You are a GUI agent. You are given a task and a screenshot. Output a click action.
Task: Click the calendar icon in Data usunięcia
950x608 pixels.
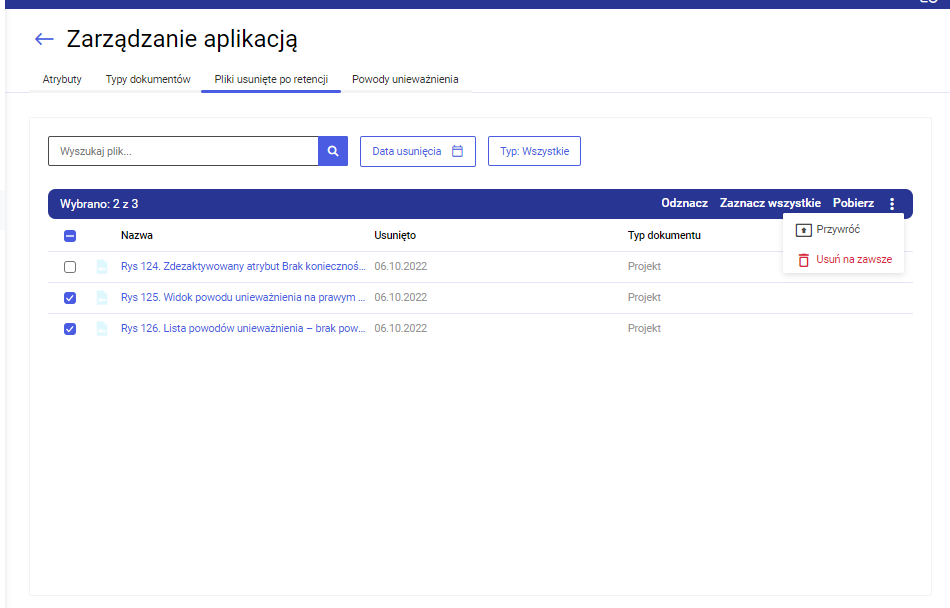coord(457,151)
